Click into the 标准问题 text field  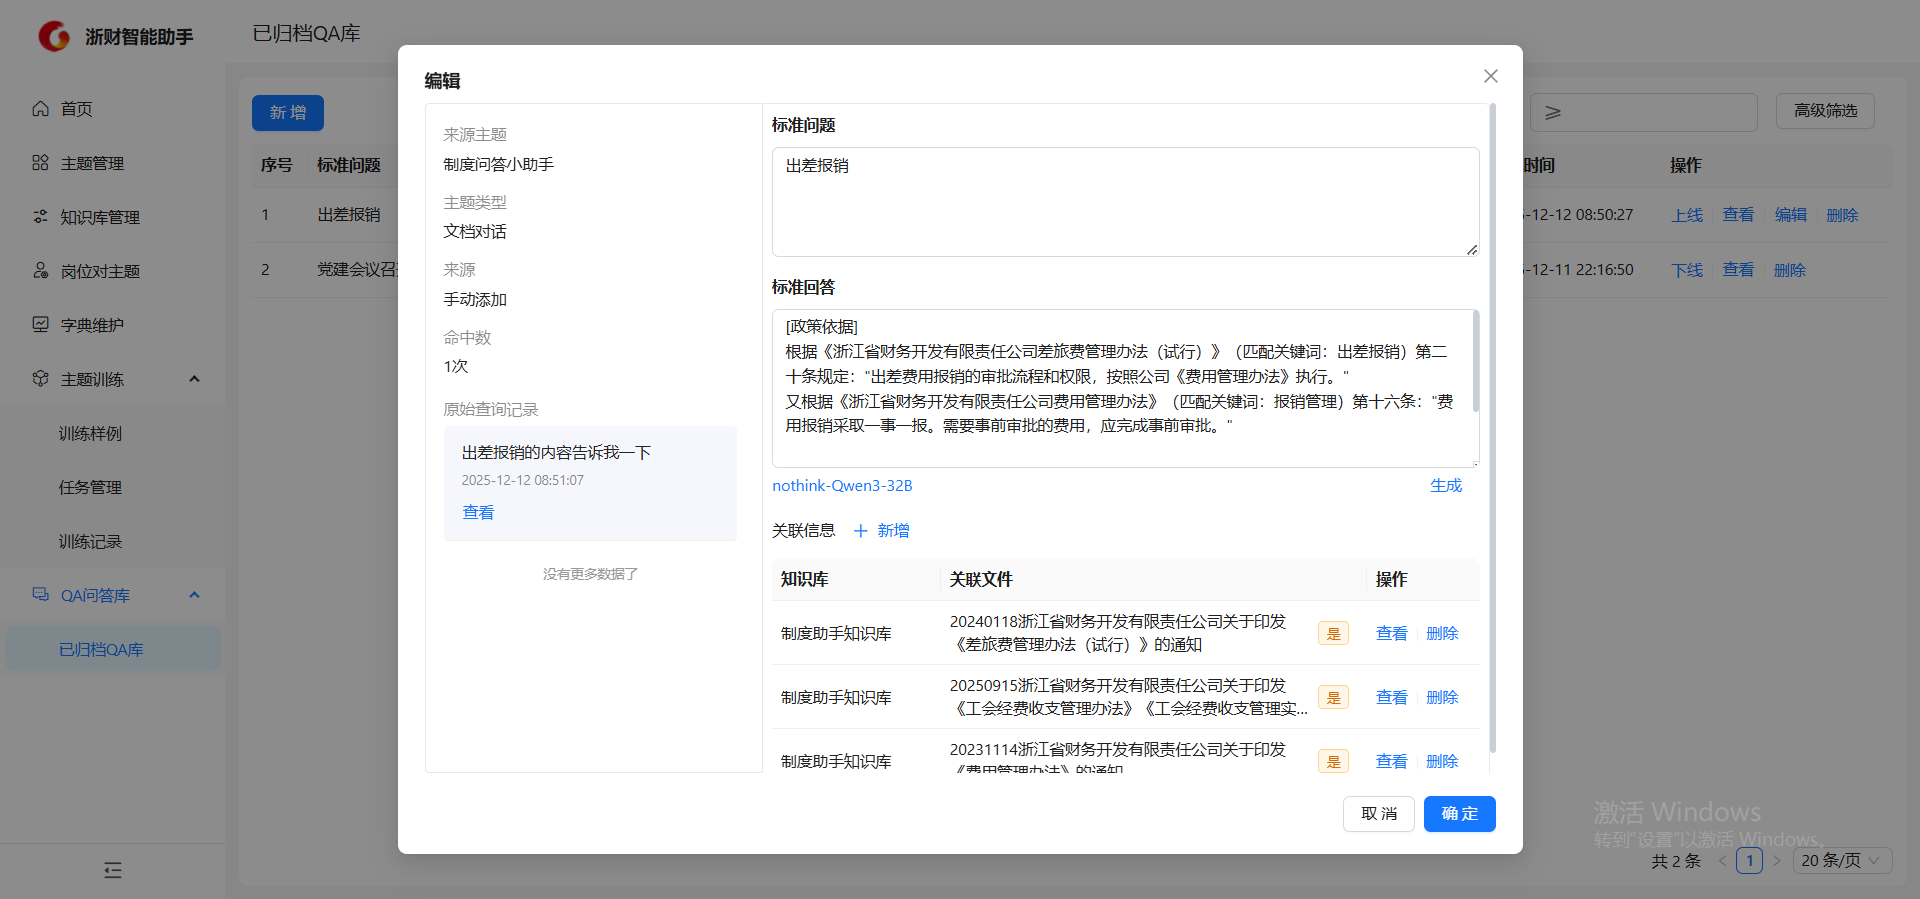click(1124, 202)
